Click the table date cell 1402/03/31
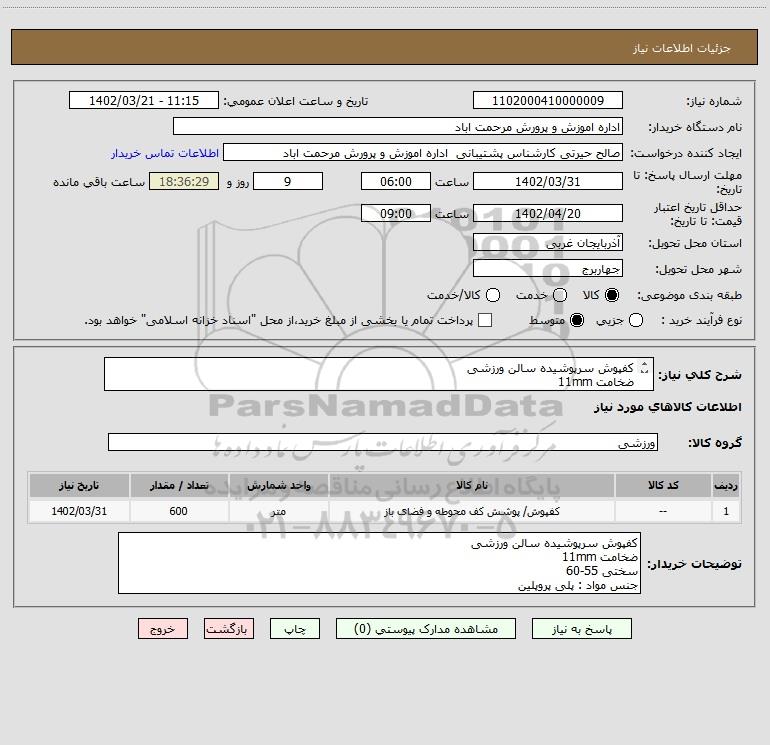This screenshot has height=745, width=770. click(79, 511)
